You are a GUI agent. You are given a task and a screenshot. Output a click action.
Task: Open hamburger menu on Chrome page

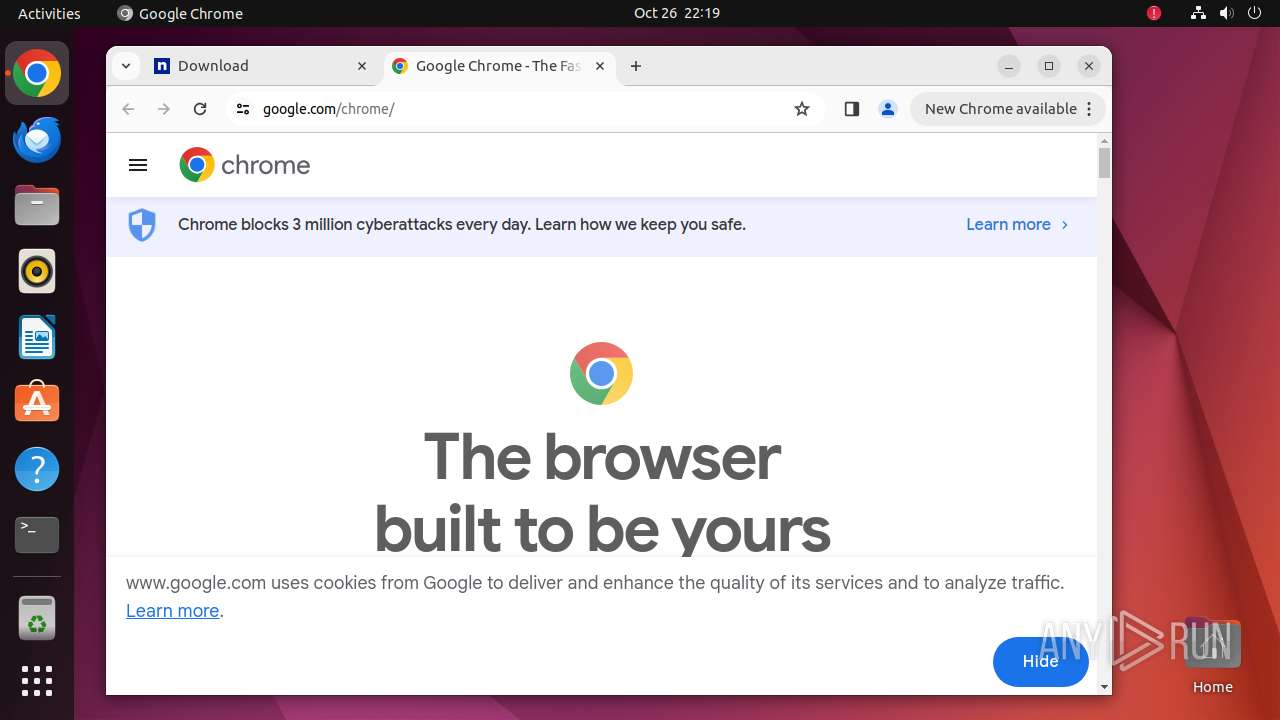click(x=138, y=165)
